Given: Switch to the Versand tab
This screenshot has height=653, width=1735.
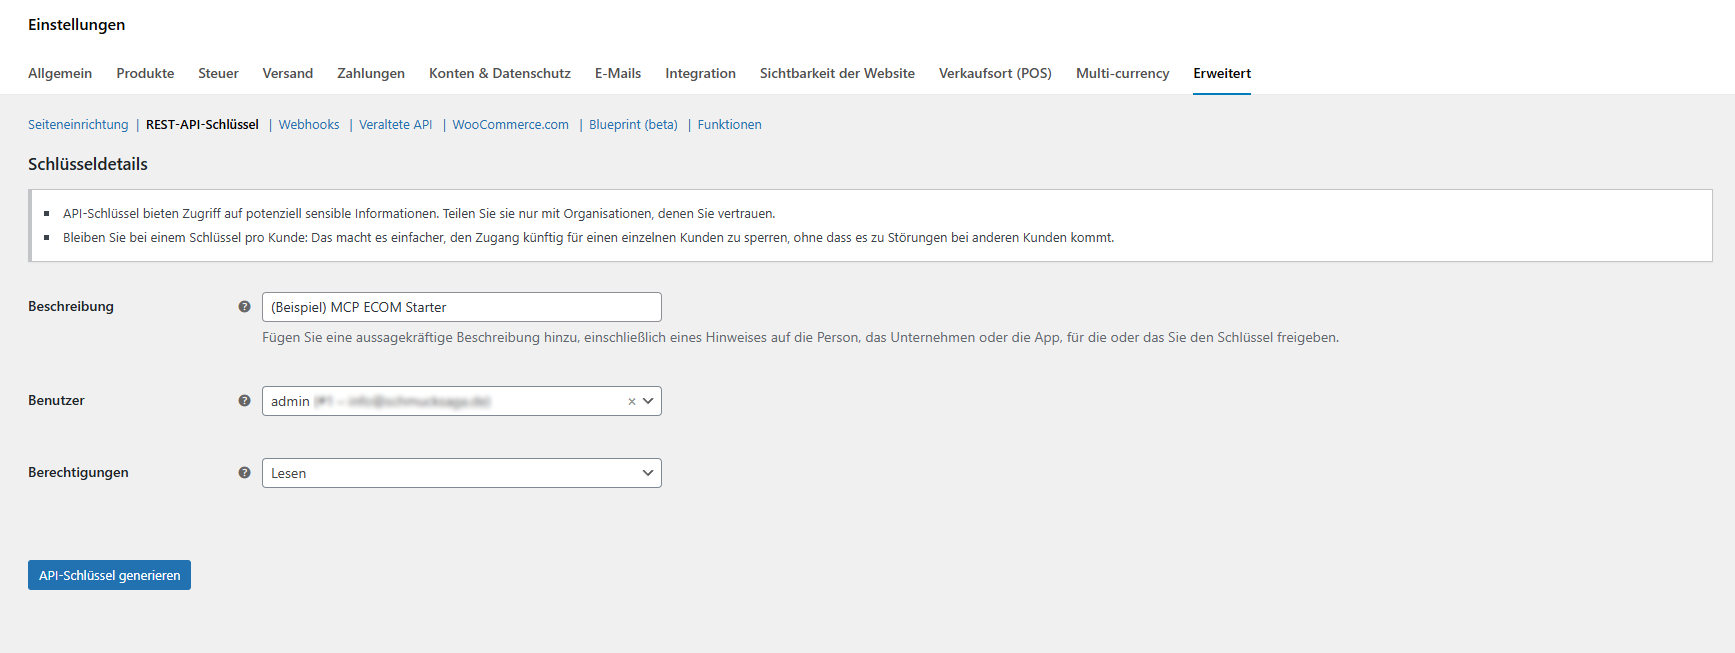Looking at the screenshot, I should tap(288, 73).
